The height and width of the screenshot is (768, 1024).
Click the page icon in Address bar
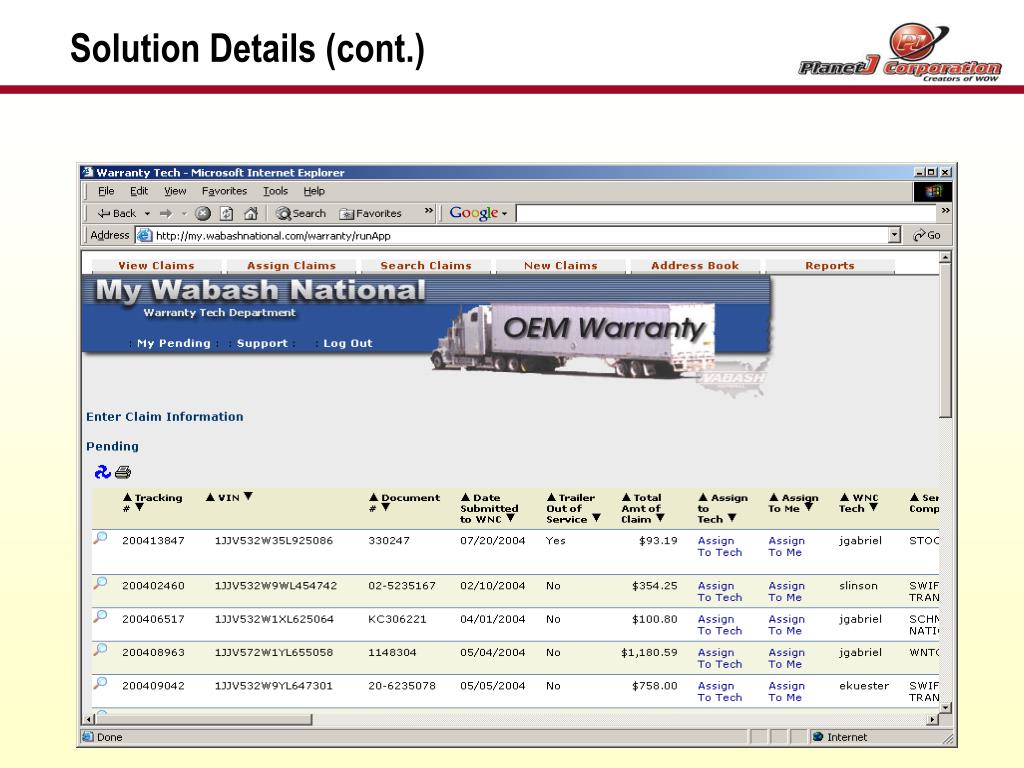coord(144,236)
